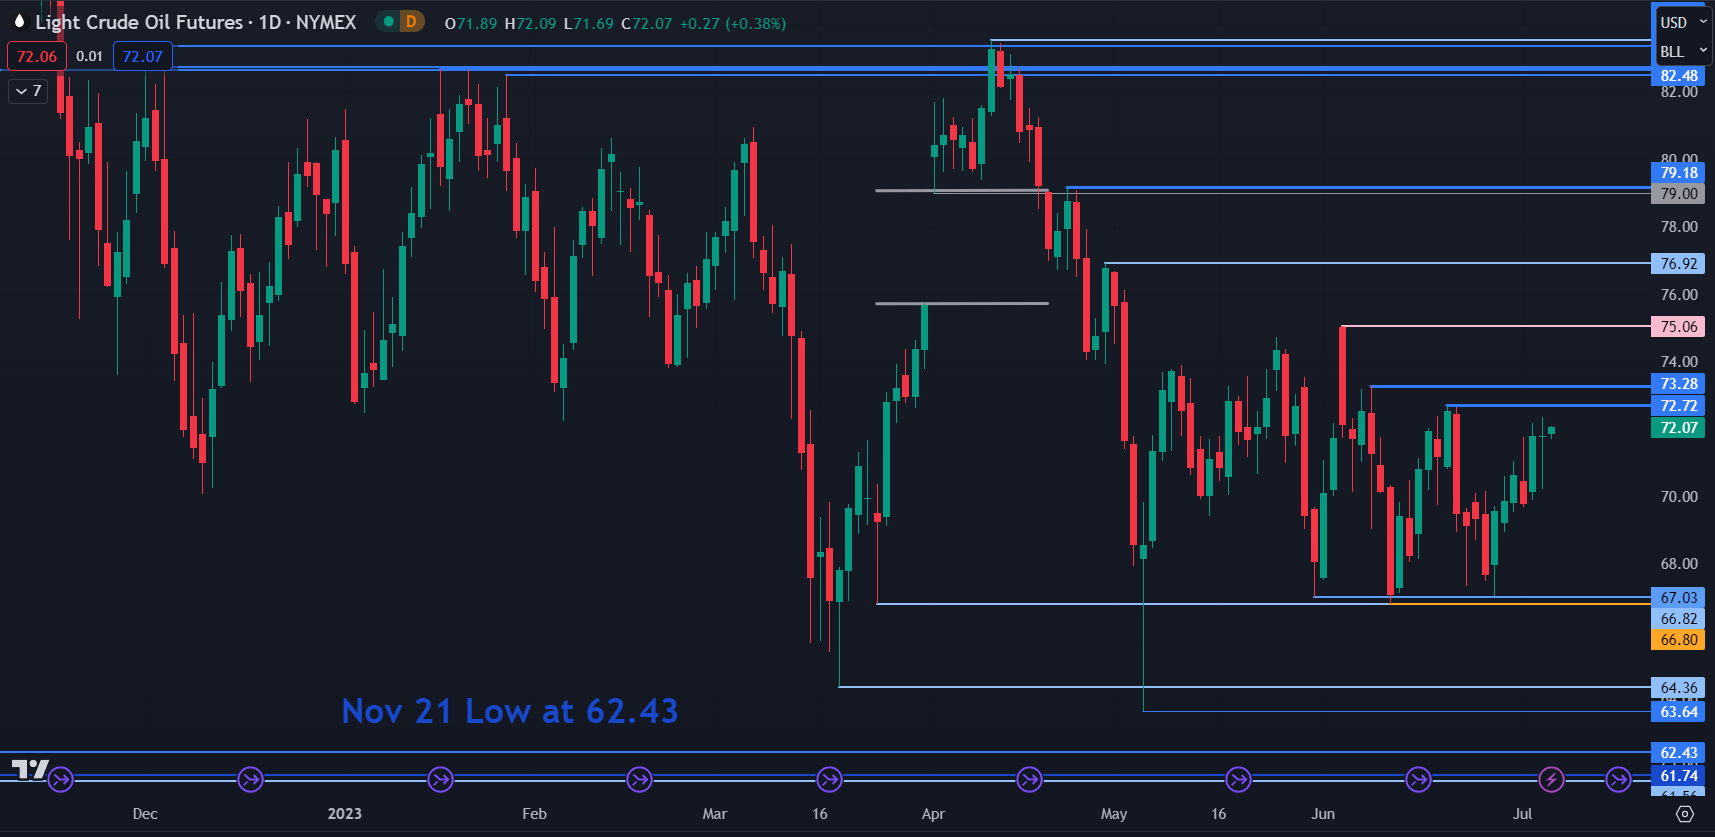Image resolution: width=1715 pixels, height=837 pixels.
Task: Click the rollover marker nearest the Apr label
Action: pyautogui.click(x=1029, y=779)
